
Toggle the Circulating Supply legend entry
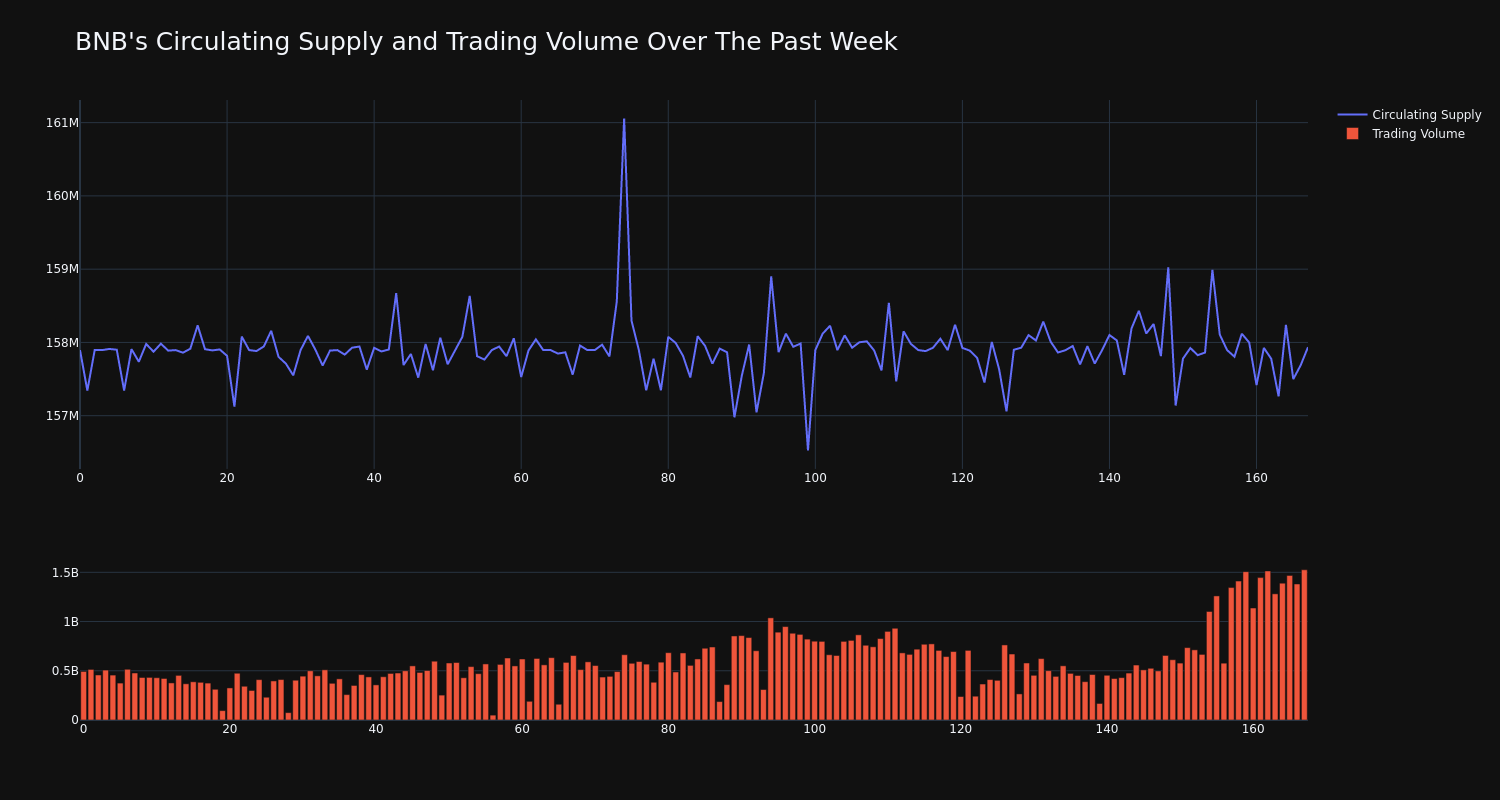pyautogui.click(x=1410, y=115)
